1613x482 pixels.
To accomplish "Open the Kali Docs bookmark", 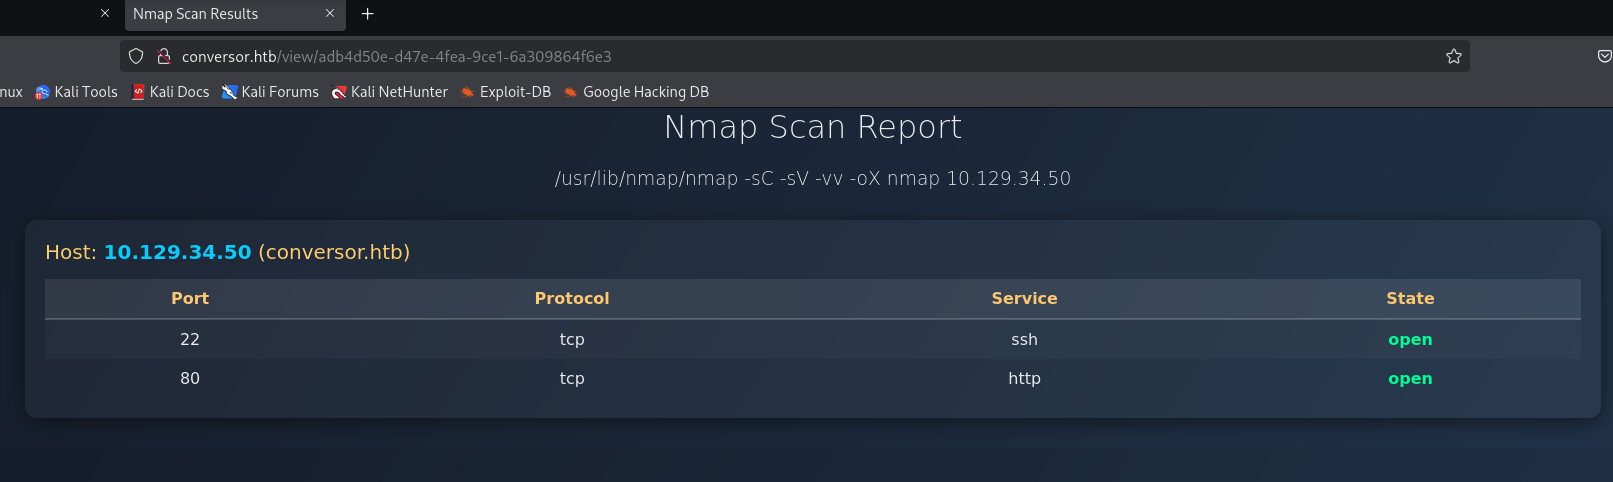I will click(171, 92).
